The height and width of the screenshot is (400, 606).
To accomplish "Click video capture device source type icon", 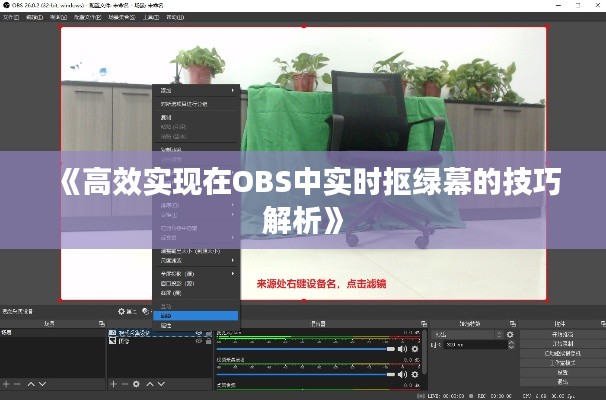I will [112, 333].
